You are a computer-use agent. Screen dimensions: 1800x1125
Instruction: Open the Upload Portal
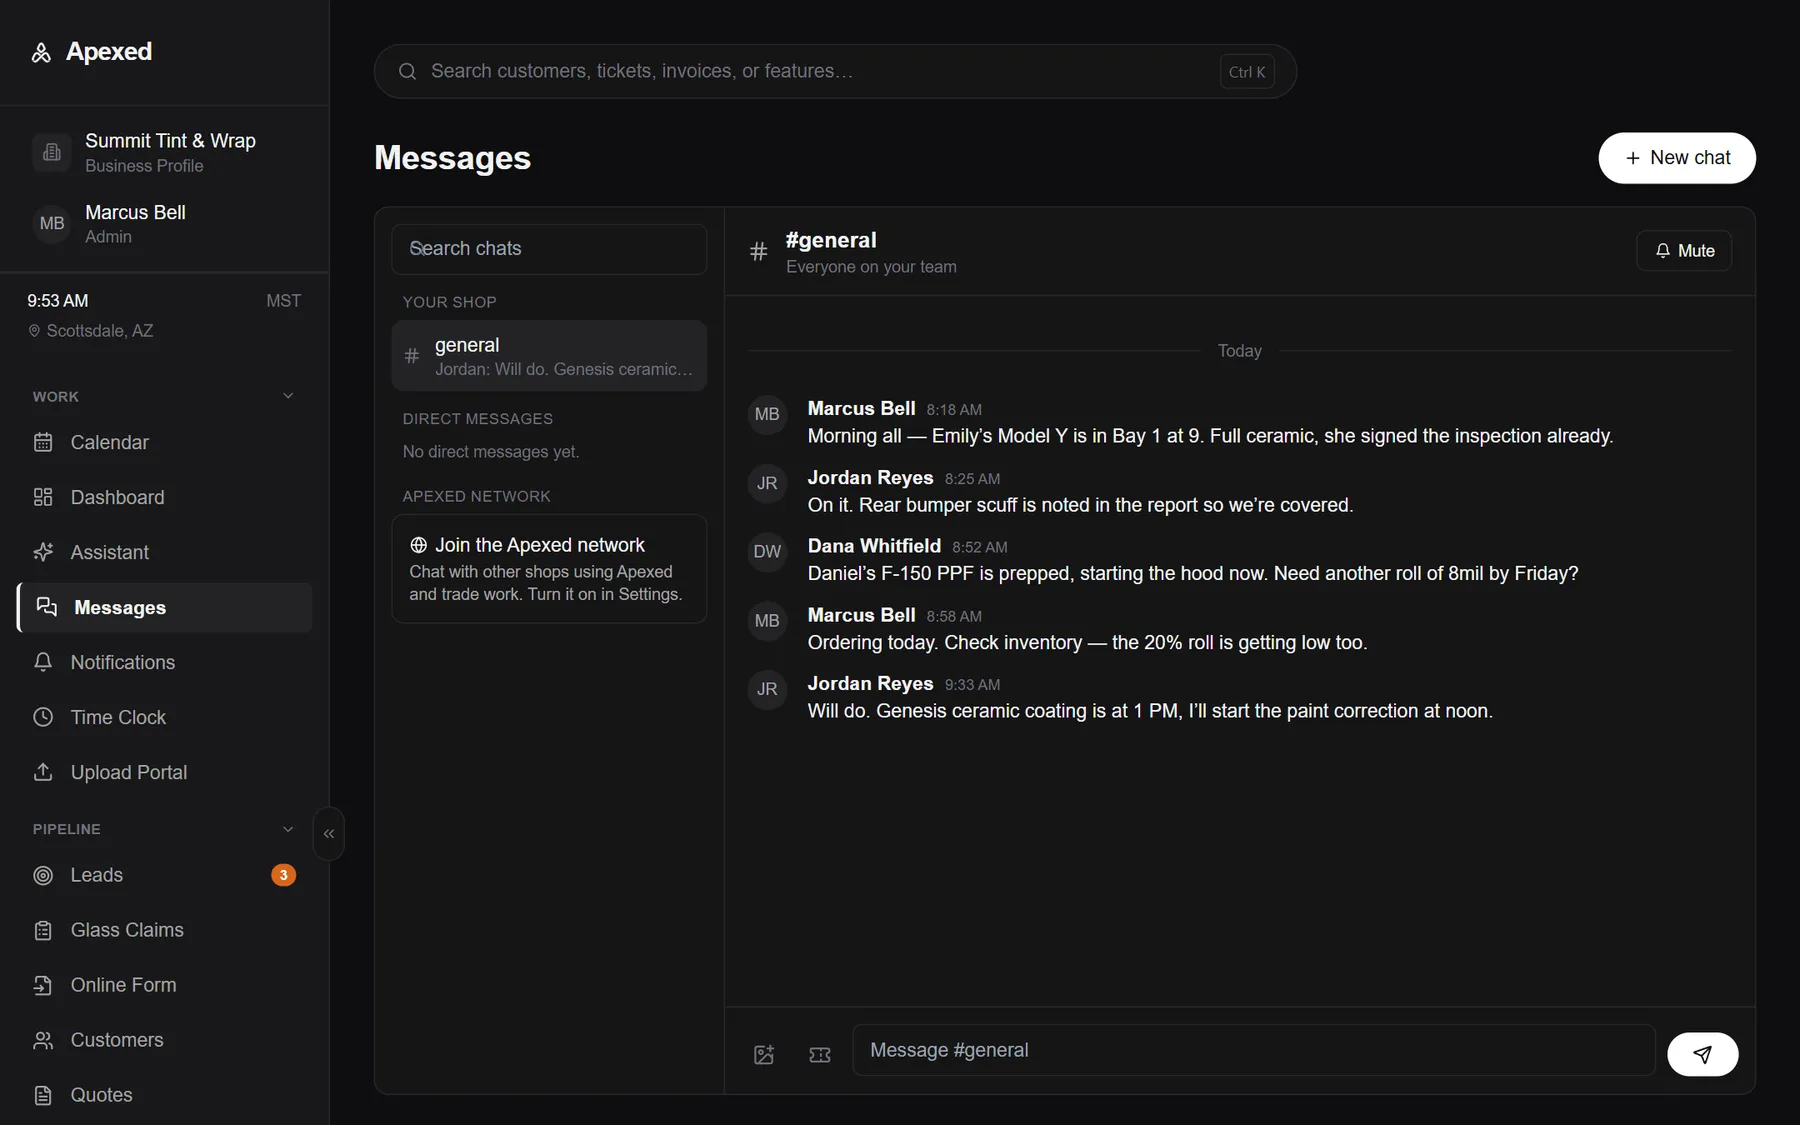[164, 772]
